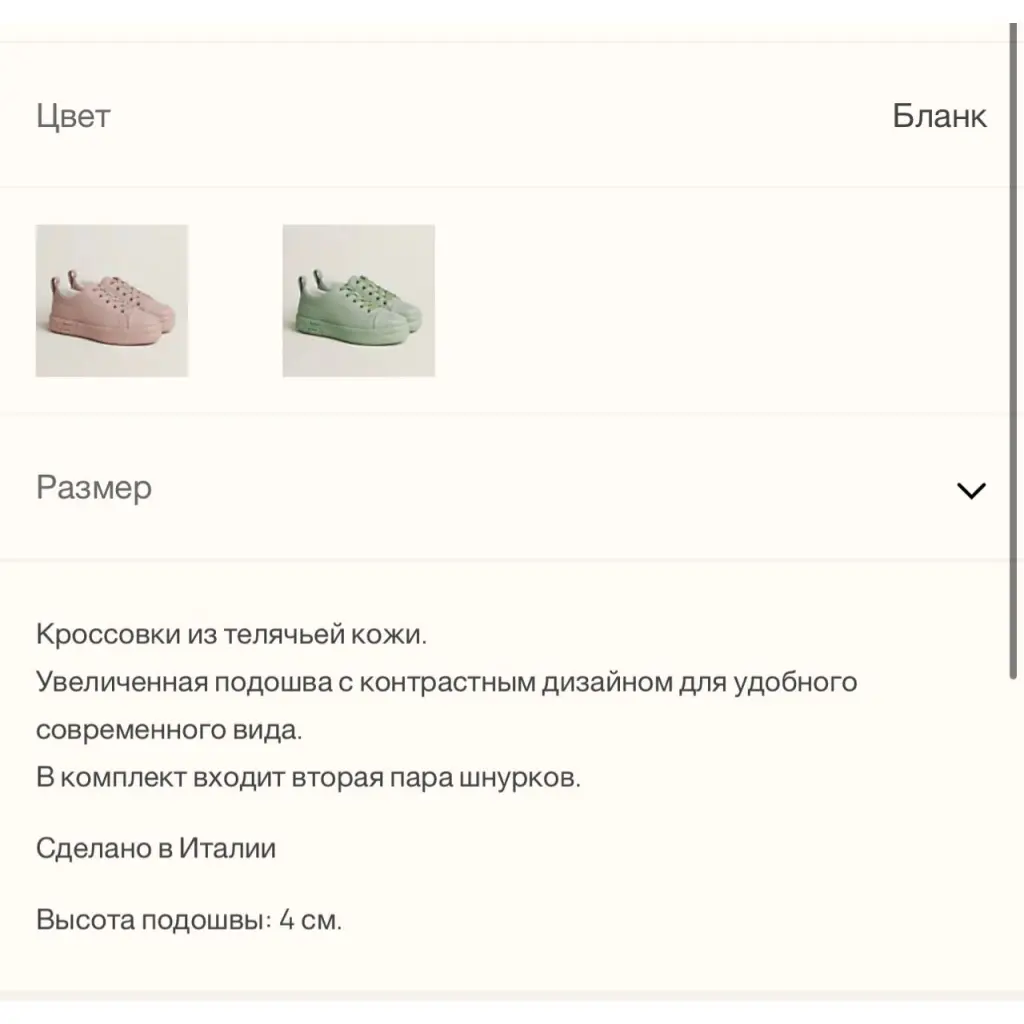
Task: Click the word 'дизайном' in description
Action: pos(607,682)
